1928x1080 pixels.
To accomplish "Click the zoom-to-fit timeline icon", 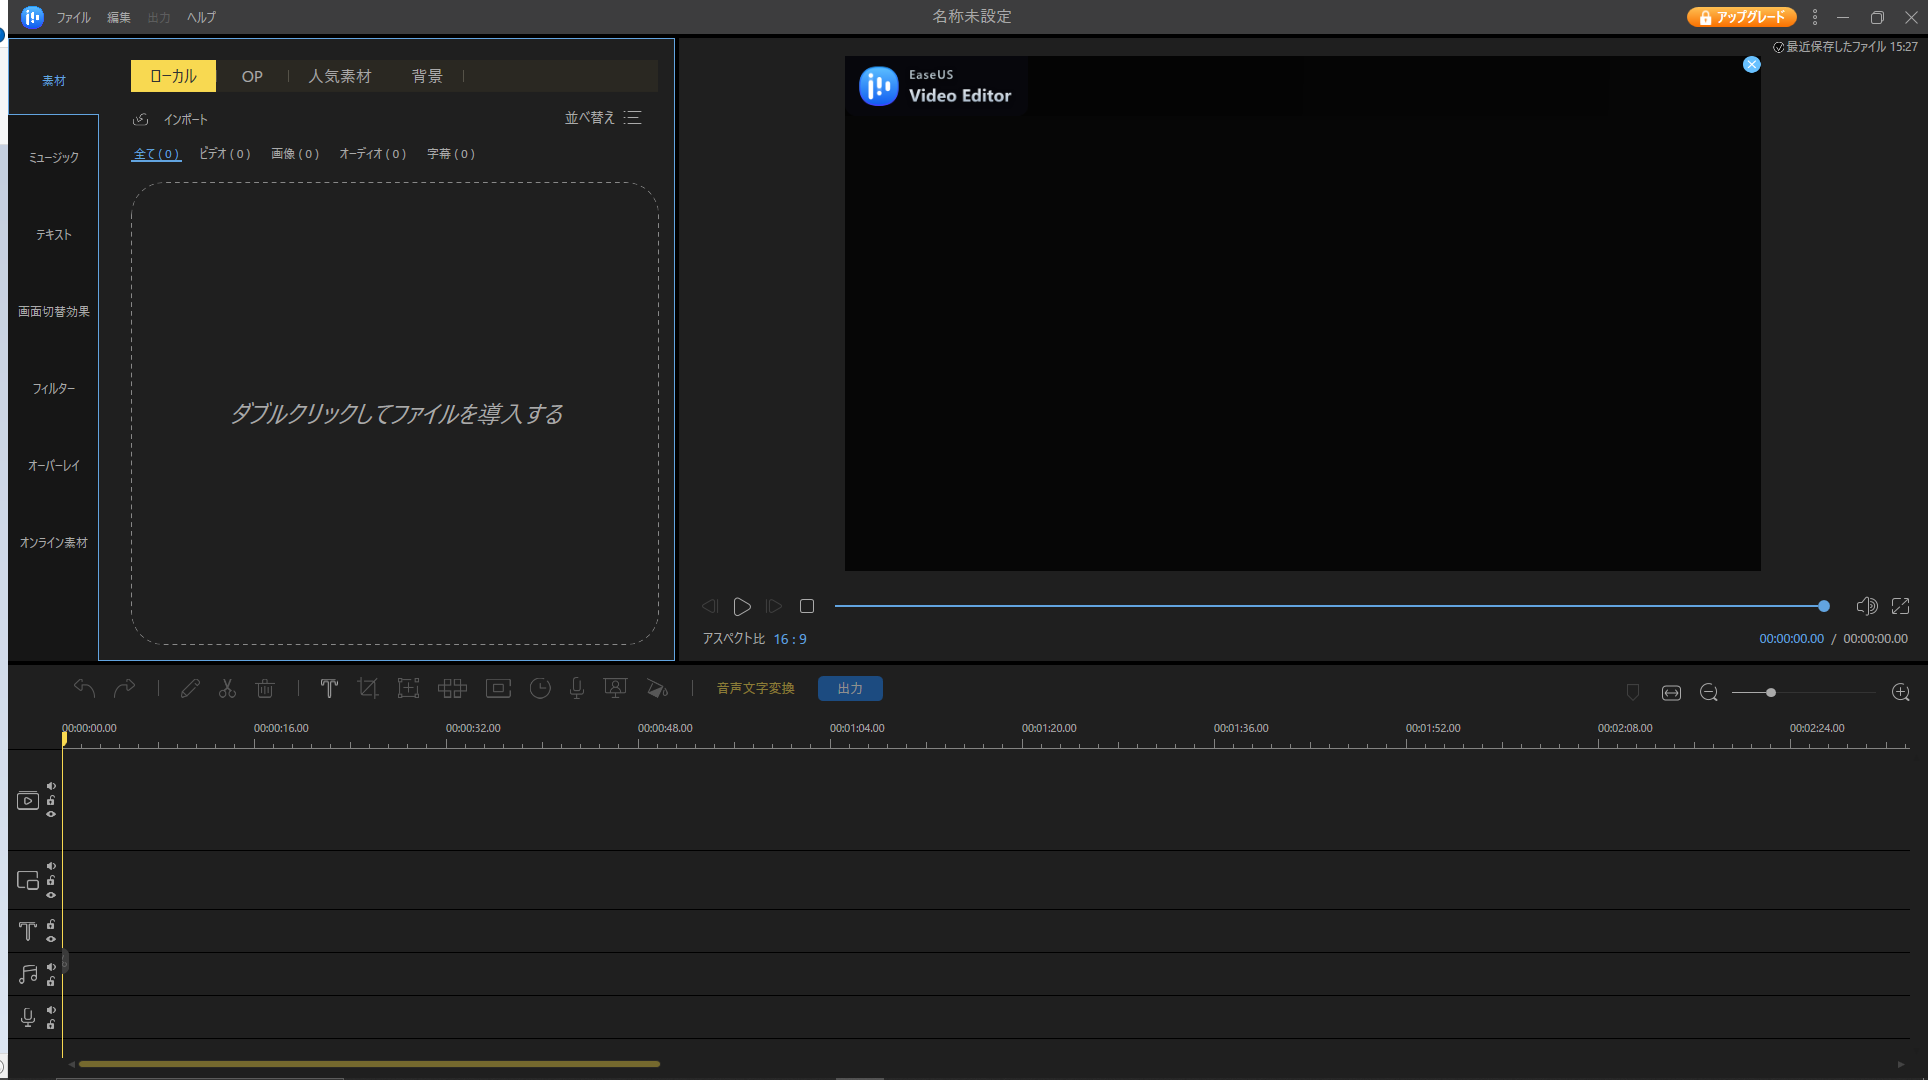I will pos(1671,693).
